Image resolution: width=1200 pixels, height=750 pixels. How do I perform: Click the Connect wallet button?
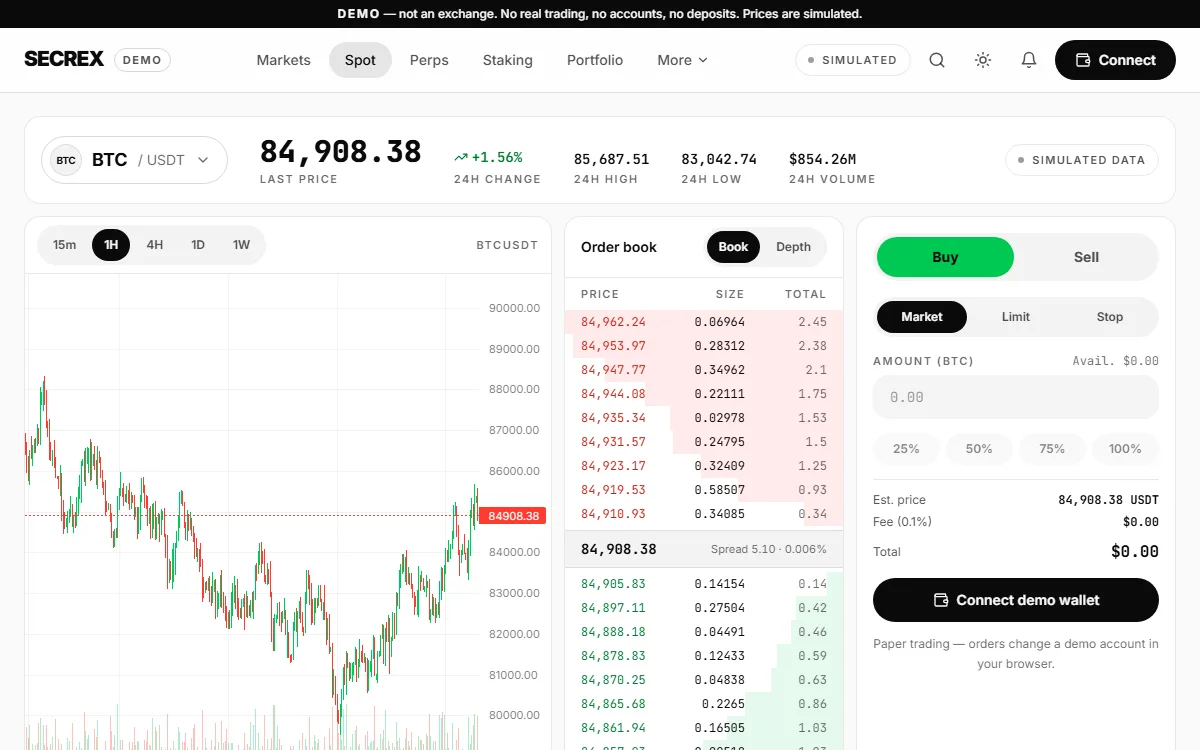click(x=1115, y=60)
